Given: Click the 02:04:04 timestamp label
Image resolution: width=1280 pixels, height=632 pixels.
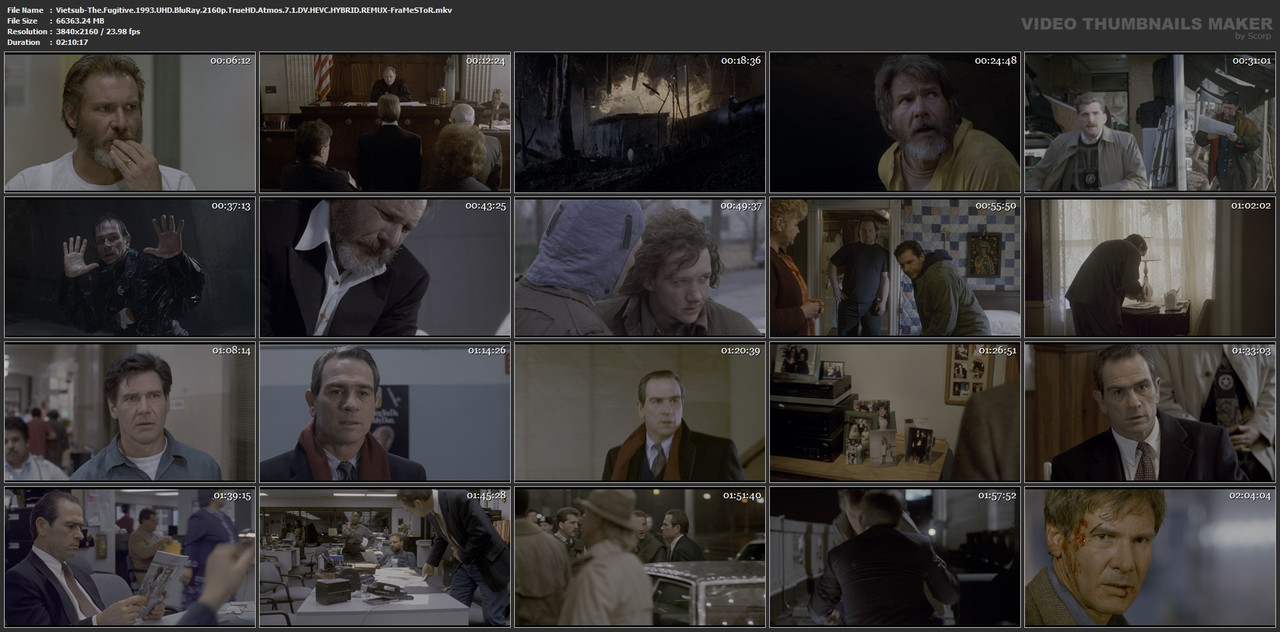Looking at the screenshot, I should [1250, 496].
